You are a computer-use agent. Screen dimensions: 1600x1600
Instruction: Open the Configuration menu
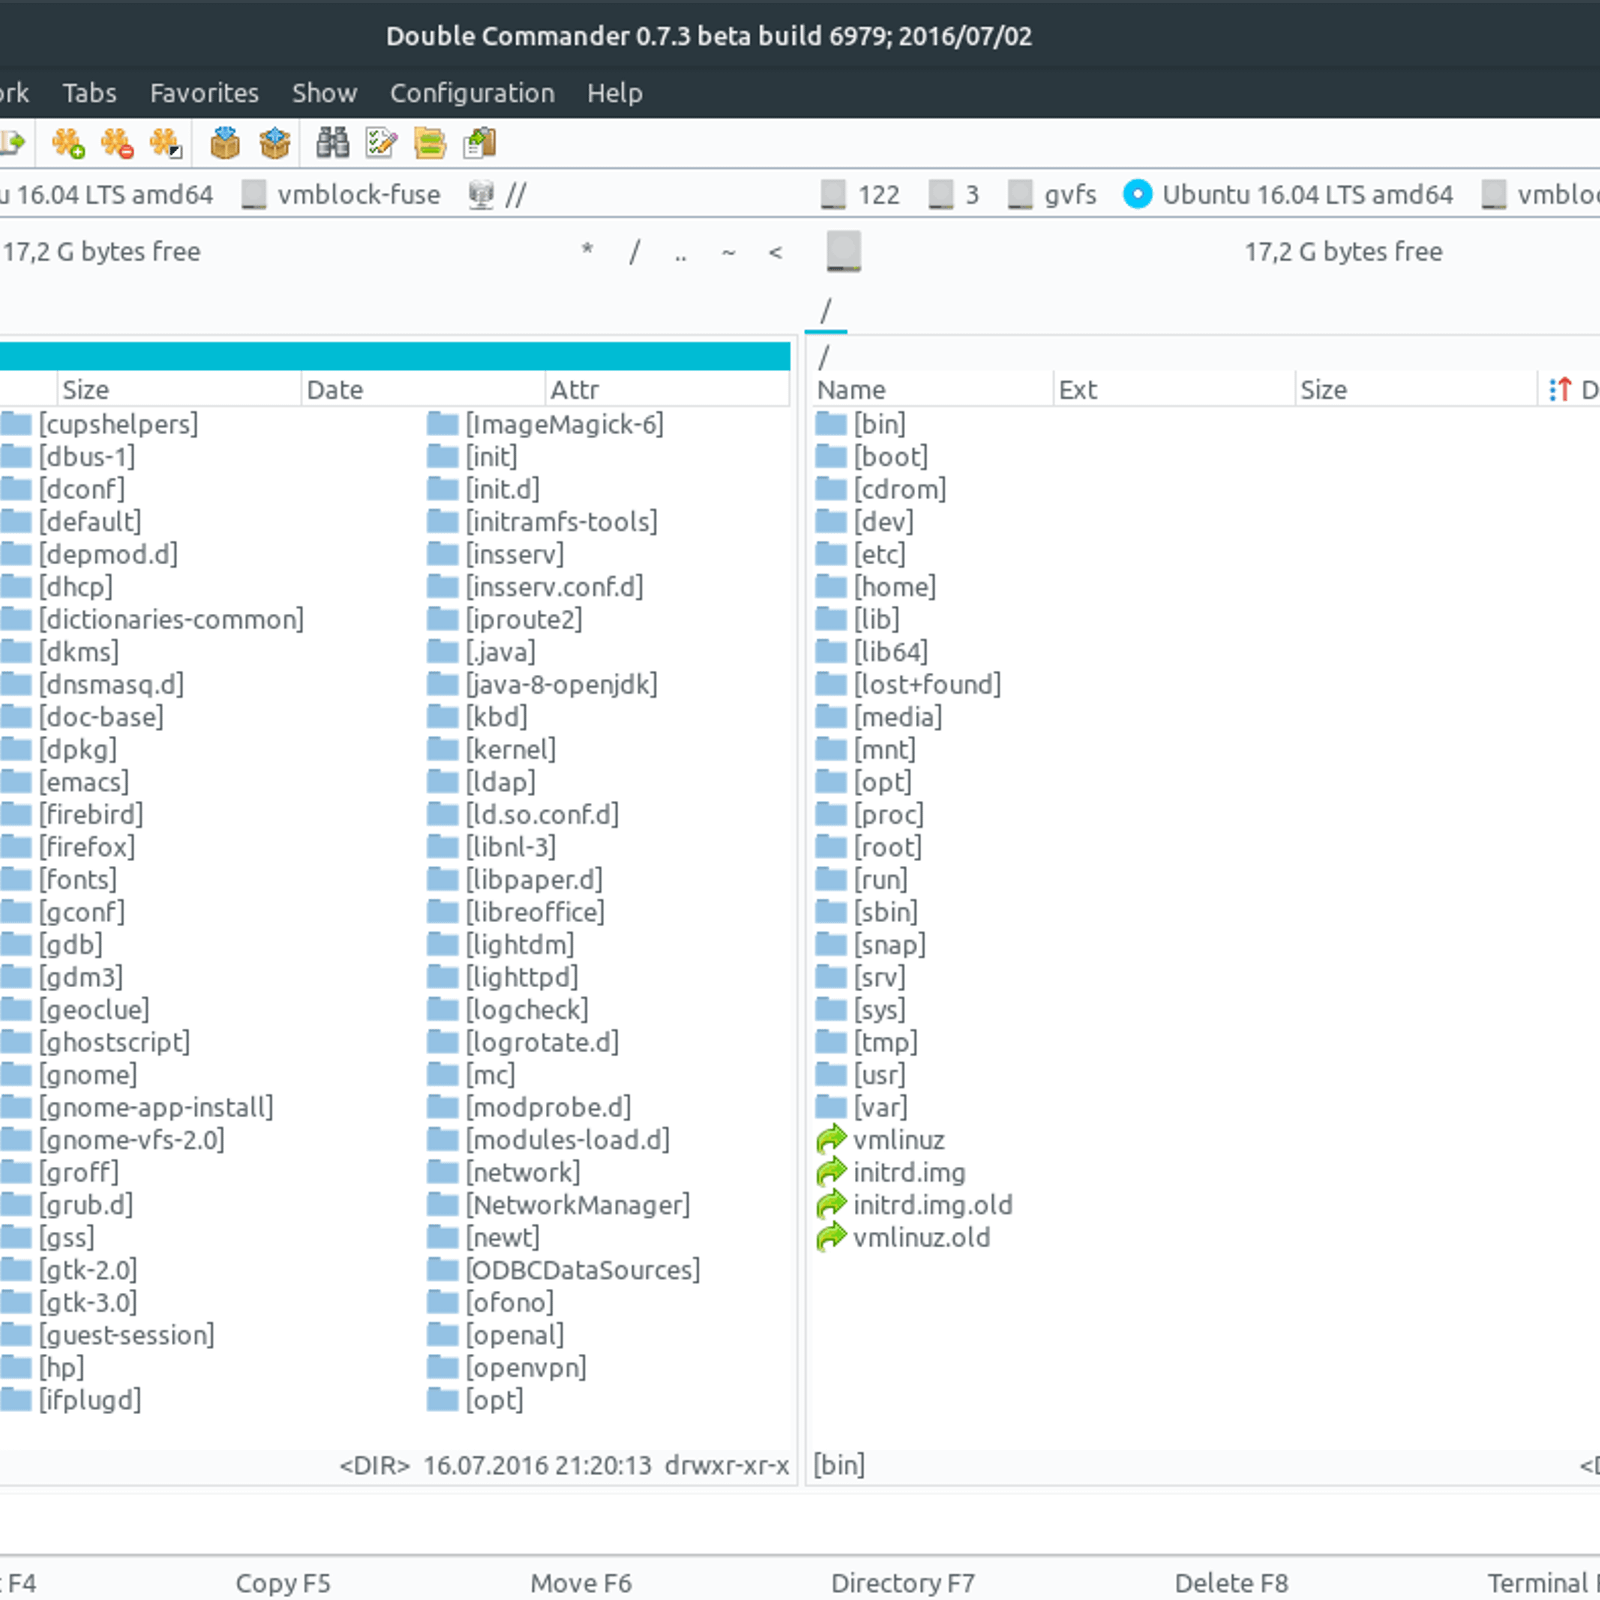pyautogui.click(x=472, y=93)
